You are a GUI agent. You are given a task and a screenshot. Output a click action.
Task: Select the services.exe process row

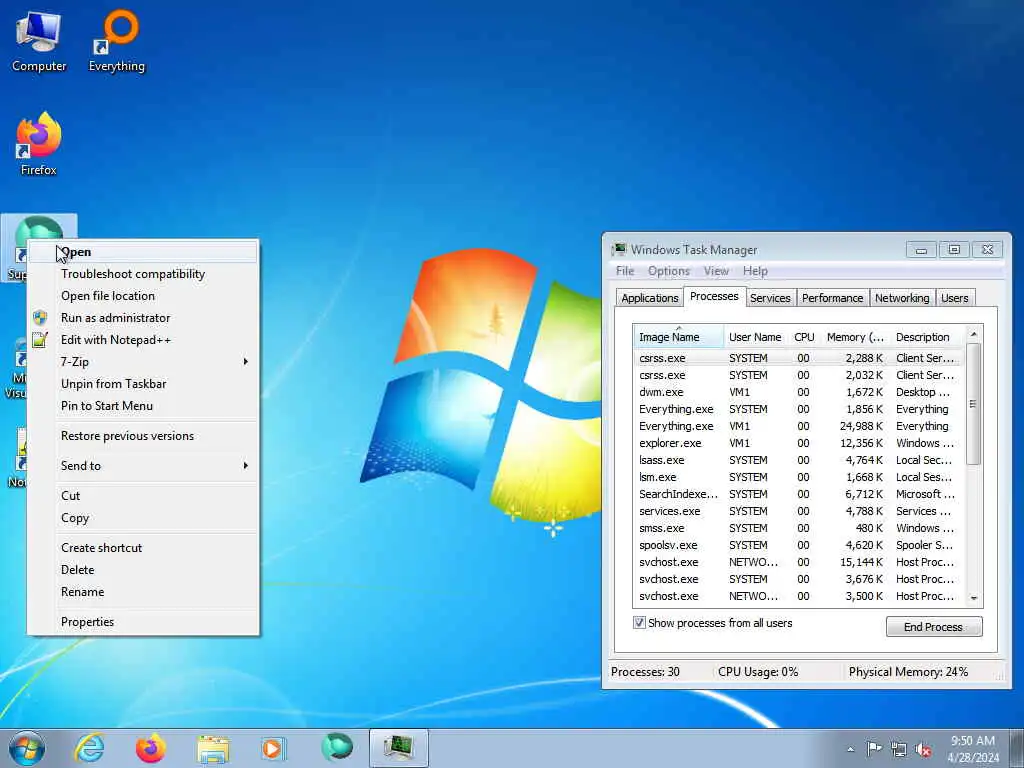tap(799, 511)
